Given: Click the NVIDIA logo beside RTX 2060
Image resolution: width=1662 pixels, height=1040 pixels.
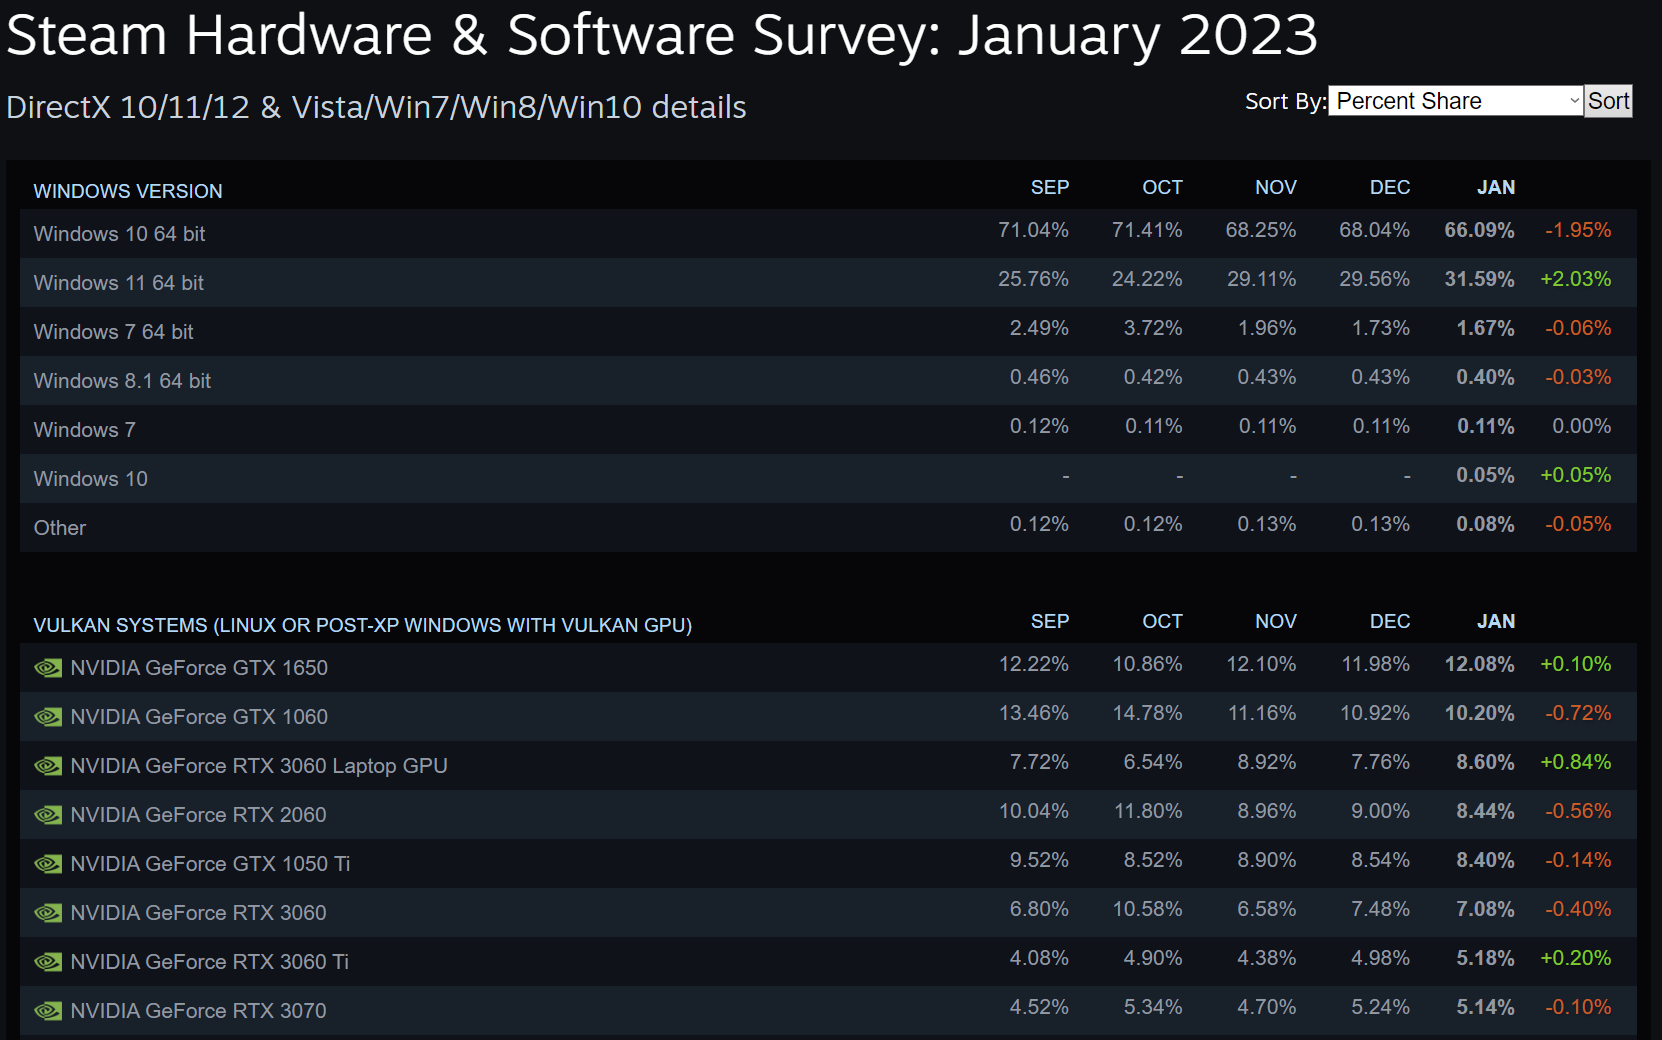Looking at the screenshot, I should click(x=48, y=815).
